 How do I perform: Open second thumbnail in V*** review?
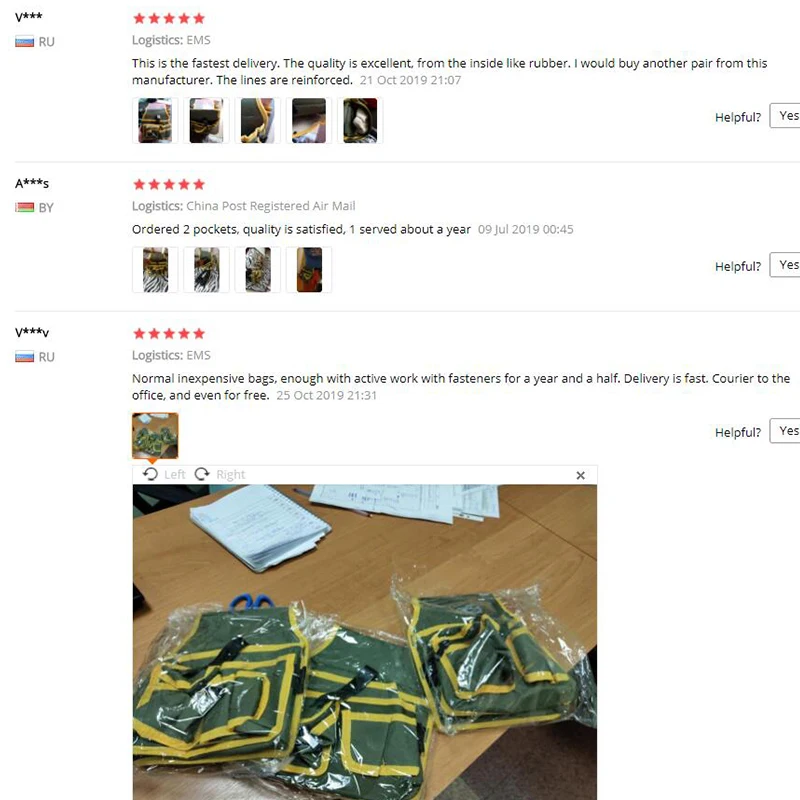point(206,120)
